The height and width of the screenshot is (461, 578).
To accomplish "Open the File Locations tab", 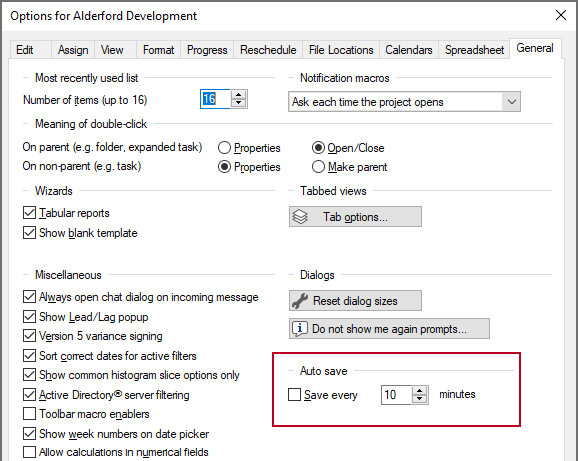I will (341, 50).
